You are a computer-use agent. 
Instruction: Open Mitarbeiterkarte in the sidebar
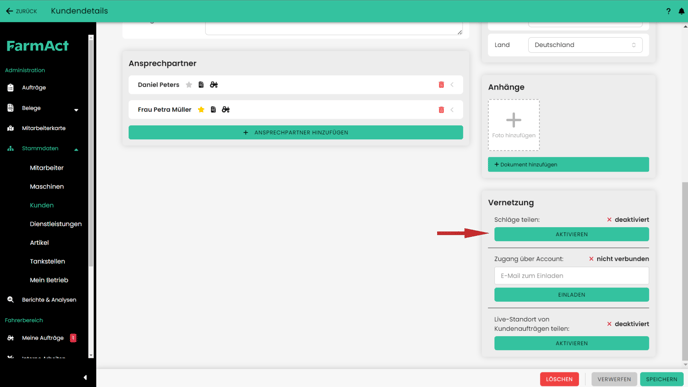[x=43, y=128]
